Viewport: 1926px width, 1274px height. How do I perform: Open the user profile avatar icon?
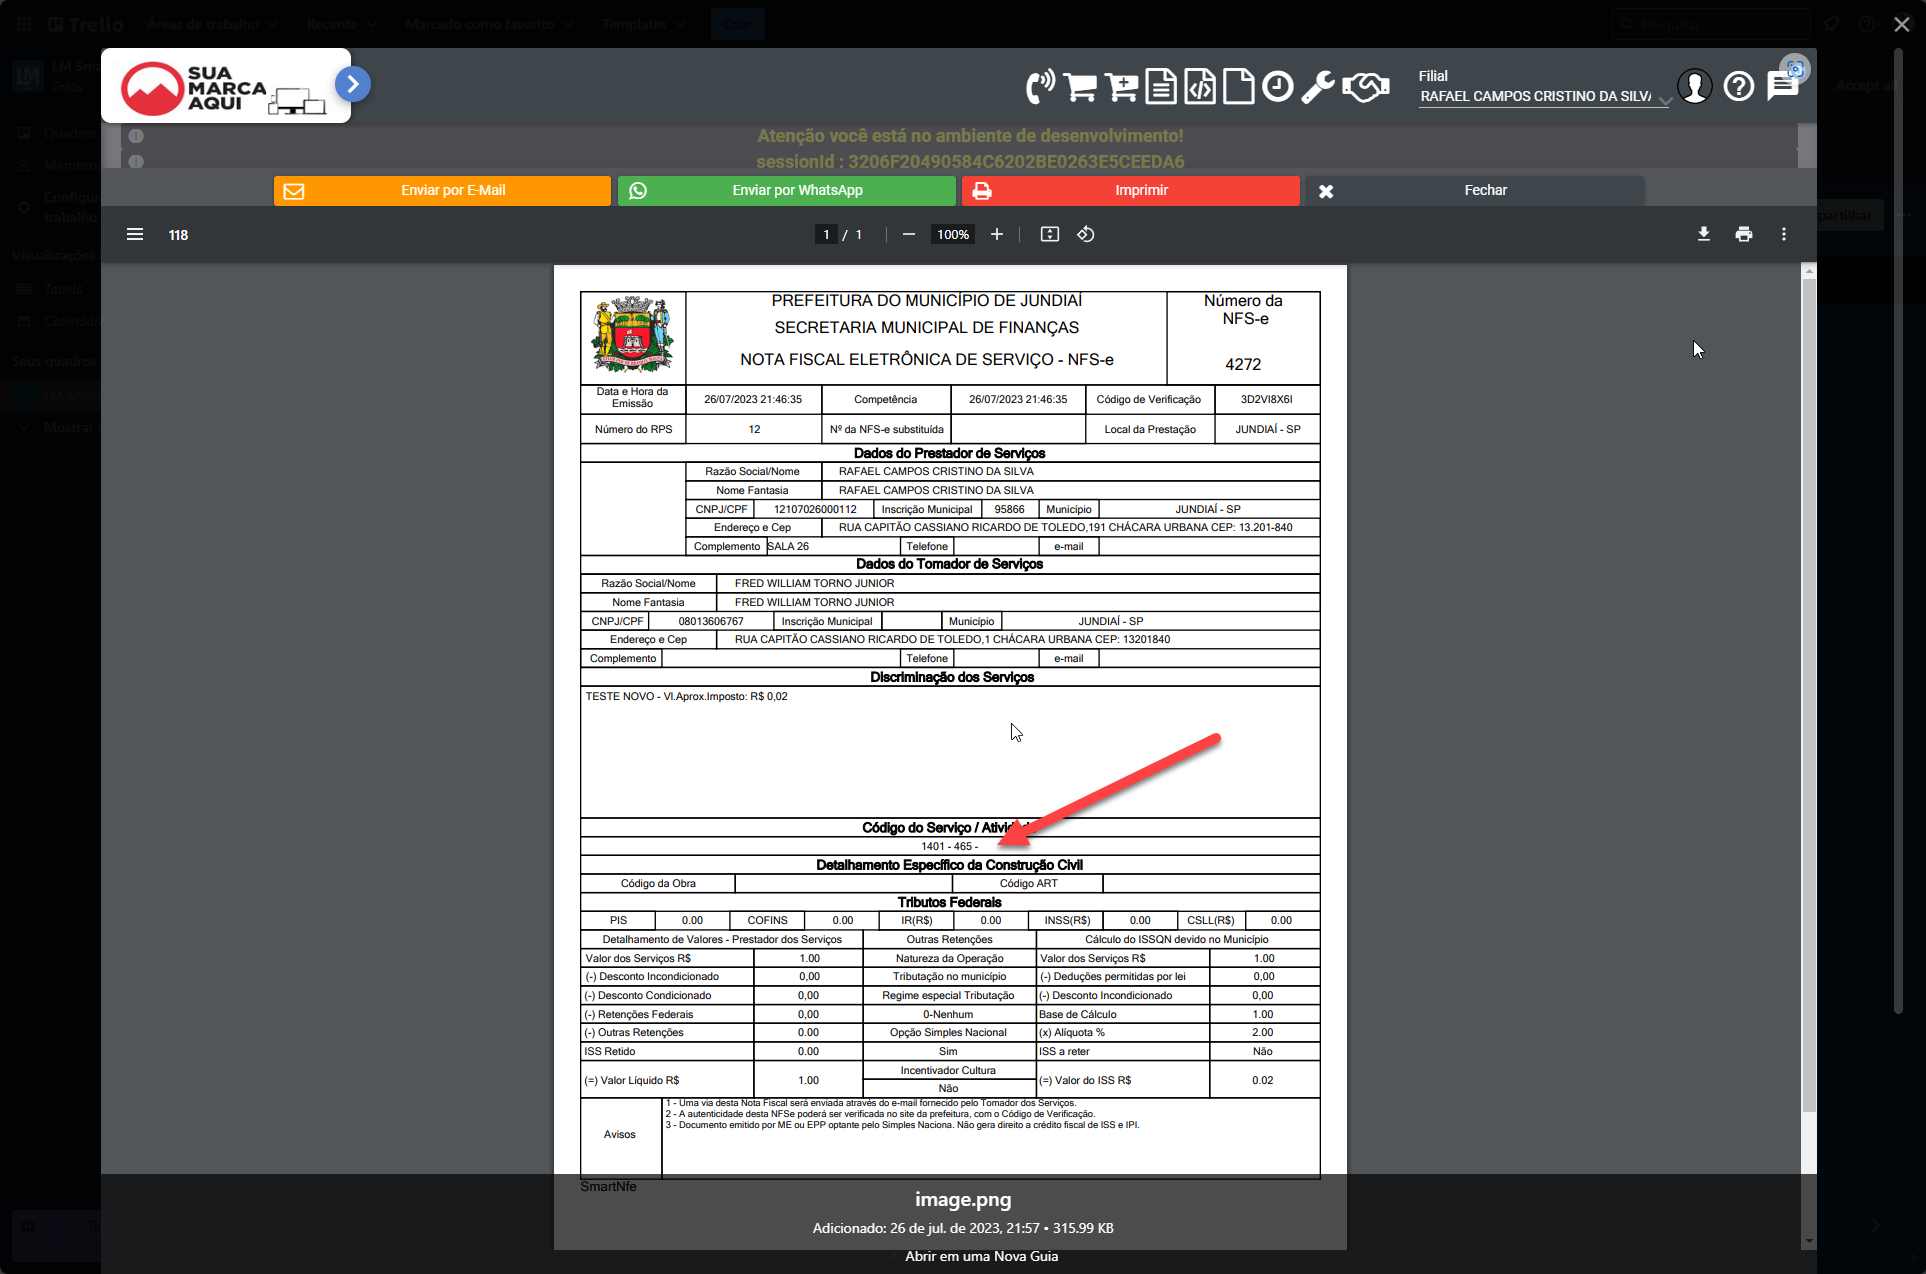pyautogui.click(x=1695, y=87)
